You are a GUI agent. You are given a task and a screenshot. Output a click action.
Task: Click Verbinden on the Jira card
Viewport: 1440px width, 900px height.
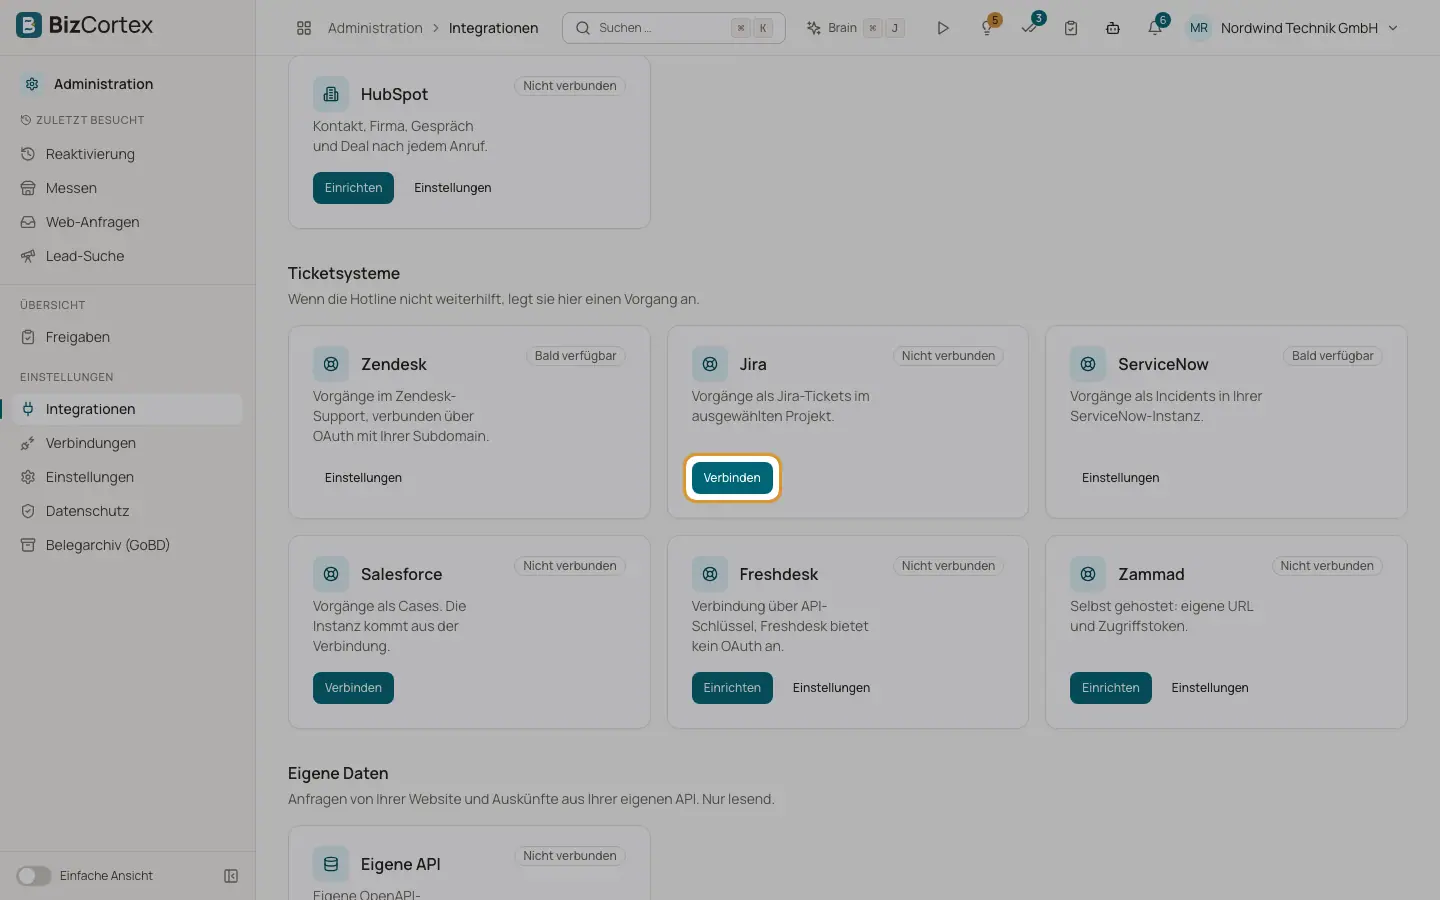[732, 478]
